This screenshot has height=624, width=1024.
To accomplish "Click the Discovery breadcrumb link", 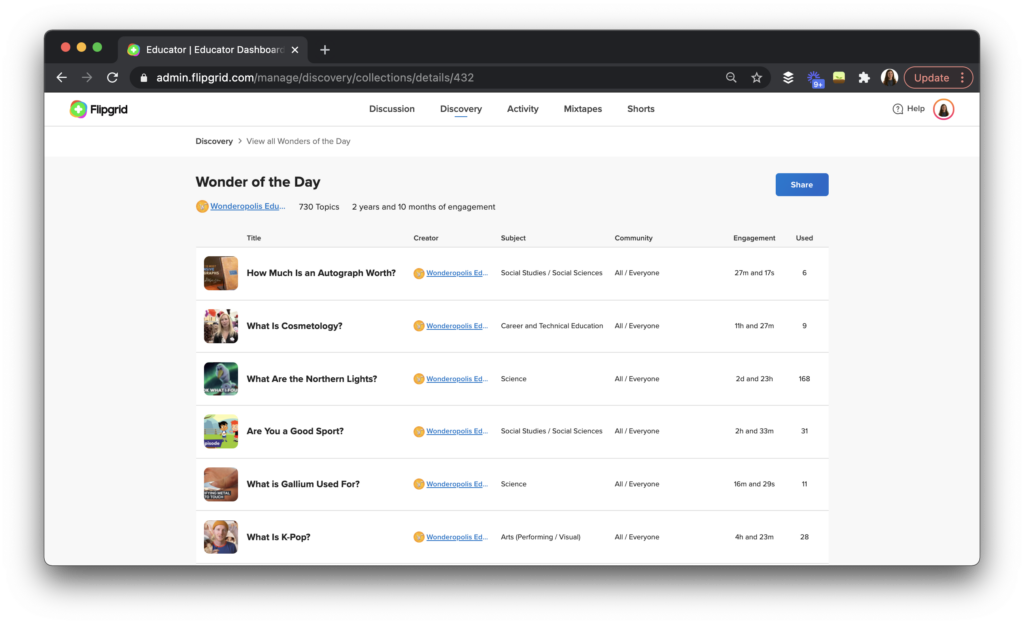I will pos(214,142).
